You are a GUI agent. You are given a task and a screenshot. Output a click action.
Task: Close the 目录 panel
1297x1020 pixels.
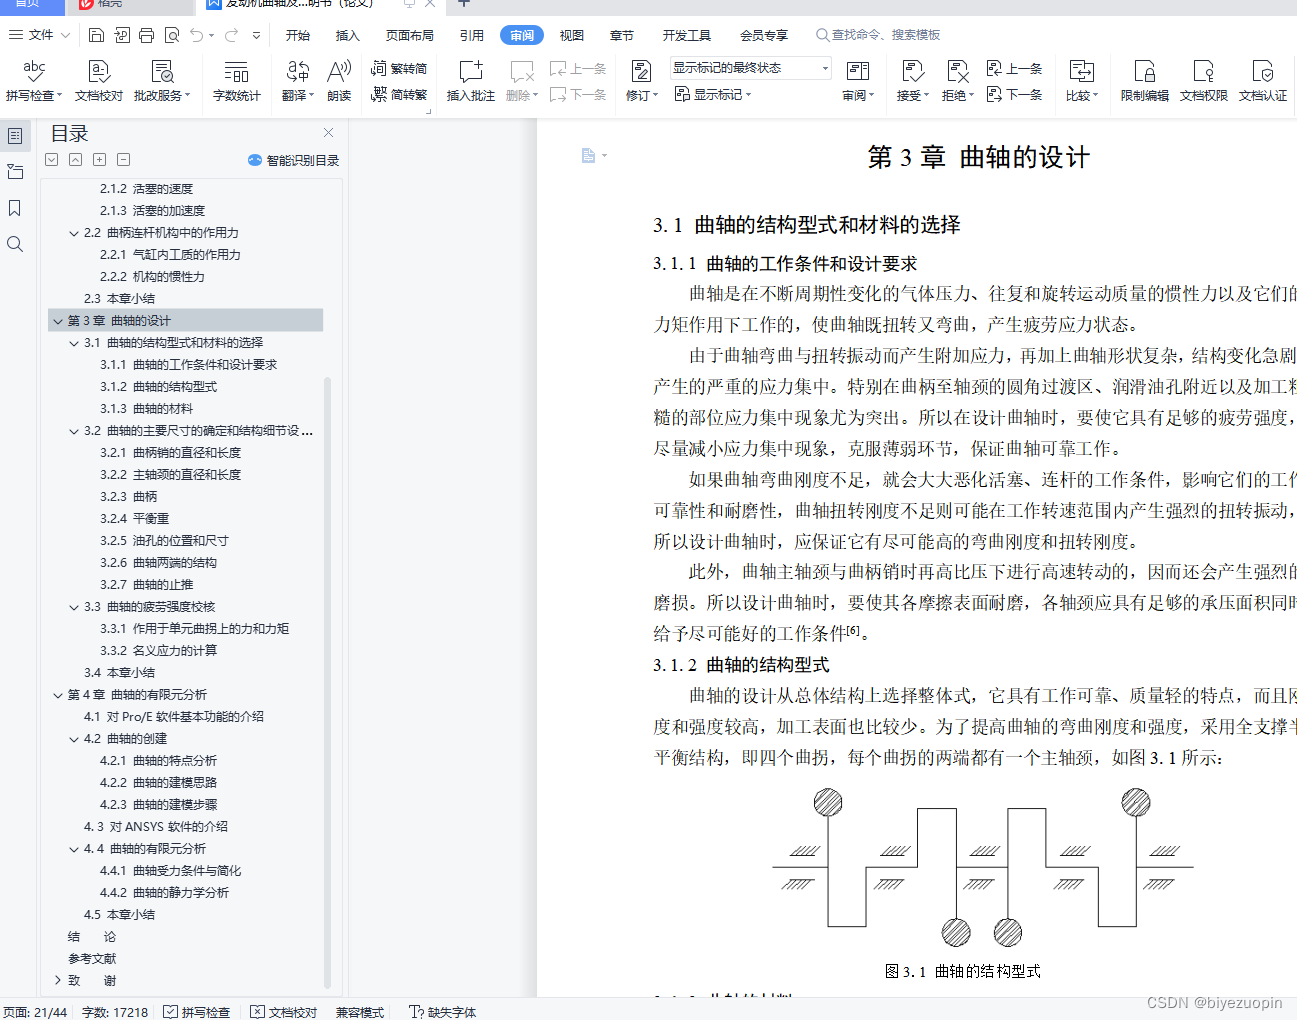(x=328, y=132)
